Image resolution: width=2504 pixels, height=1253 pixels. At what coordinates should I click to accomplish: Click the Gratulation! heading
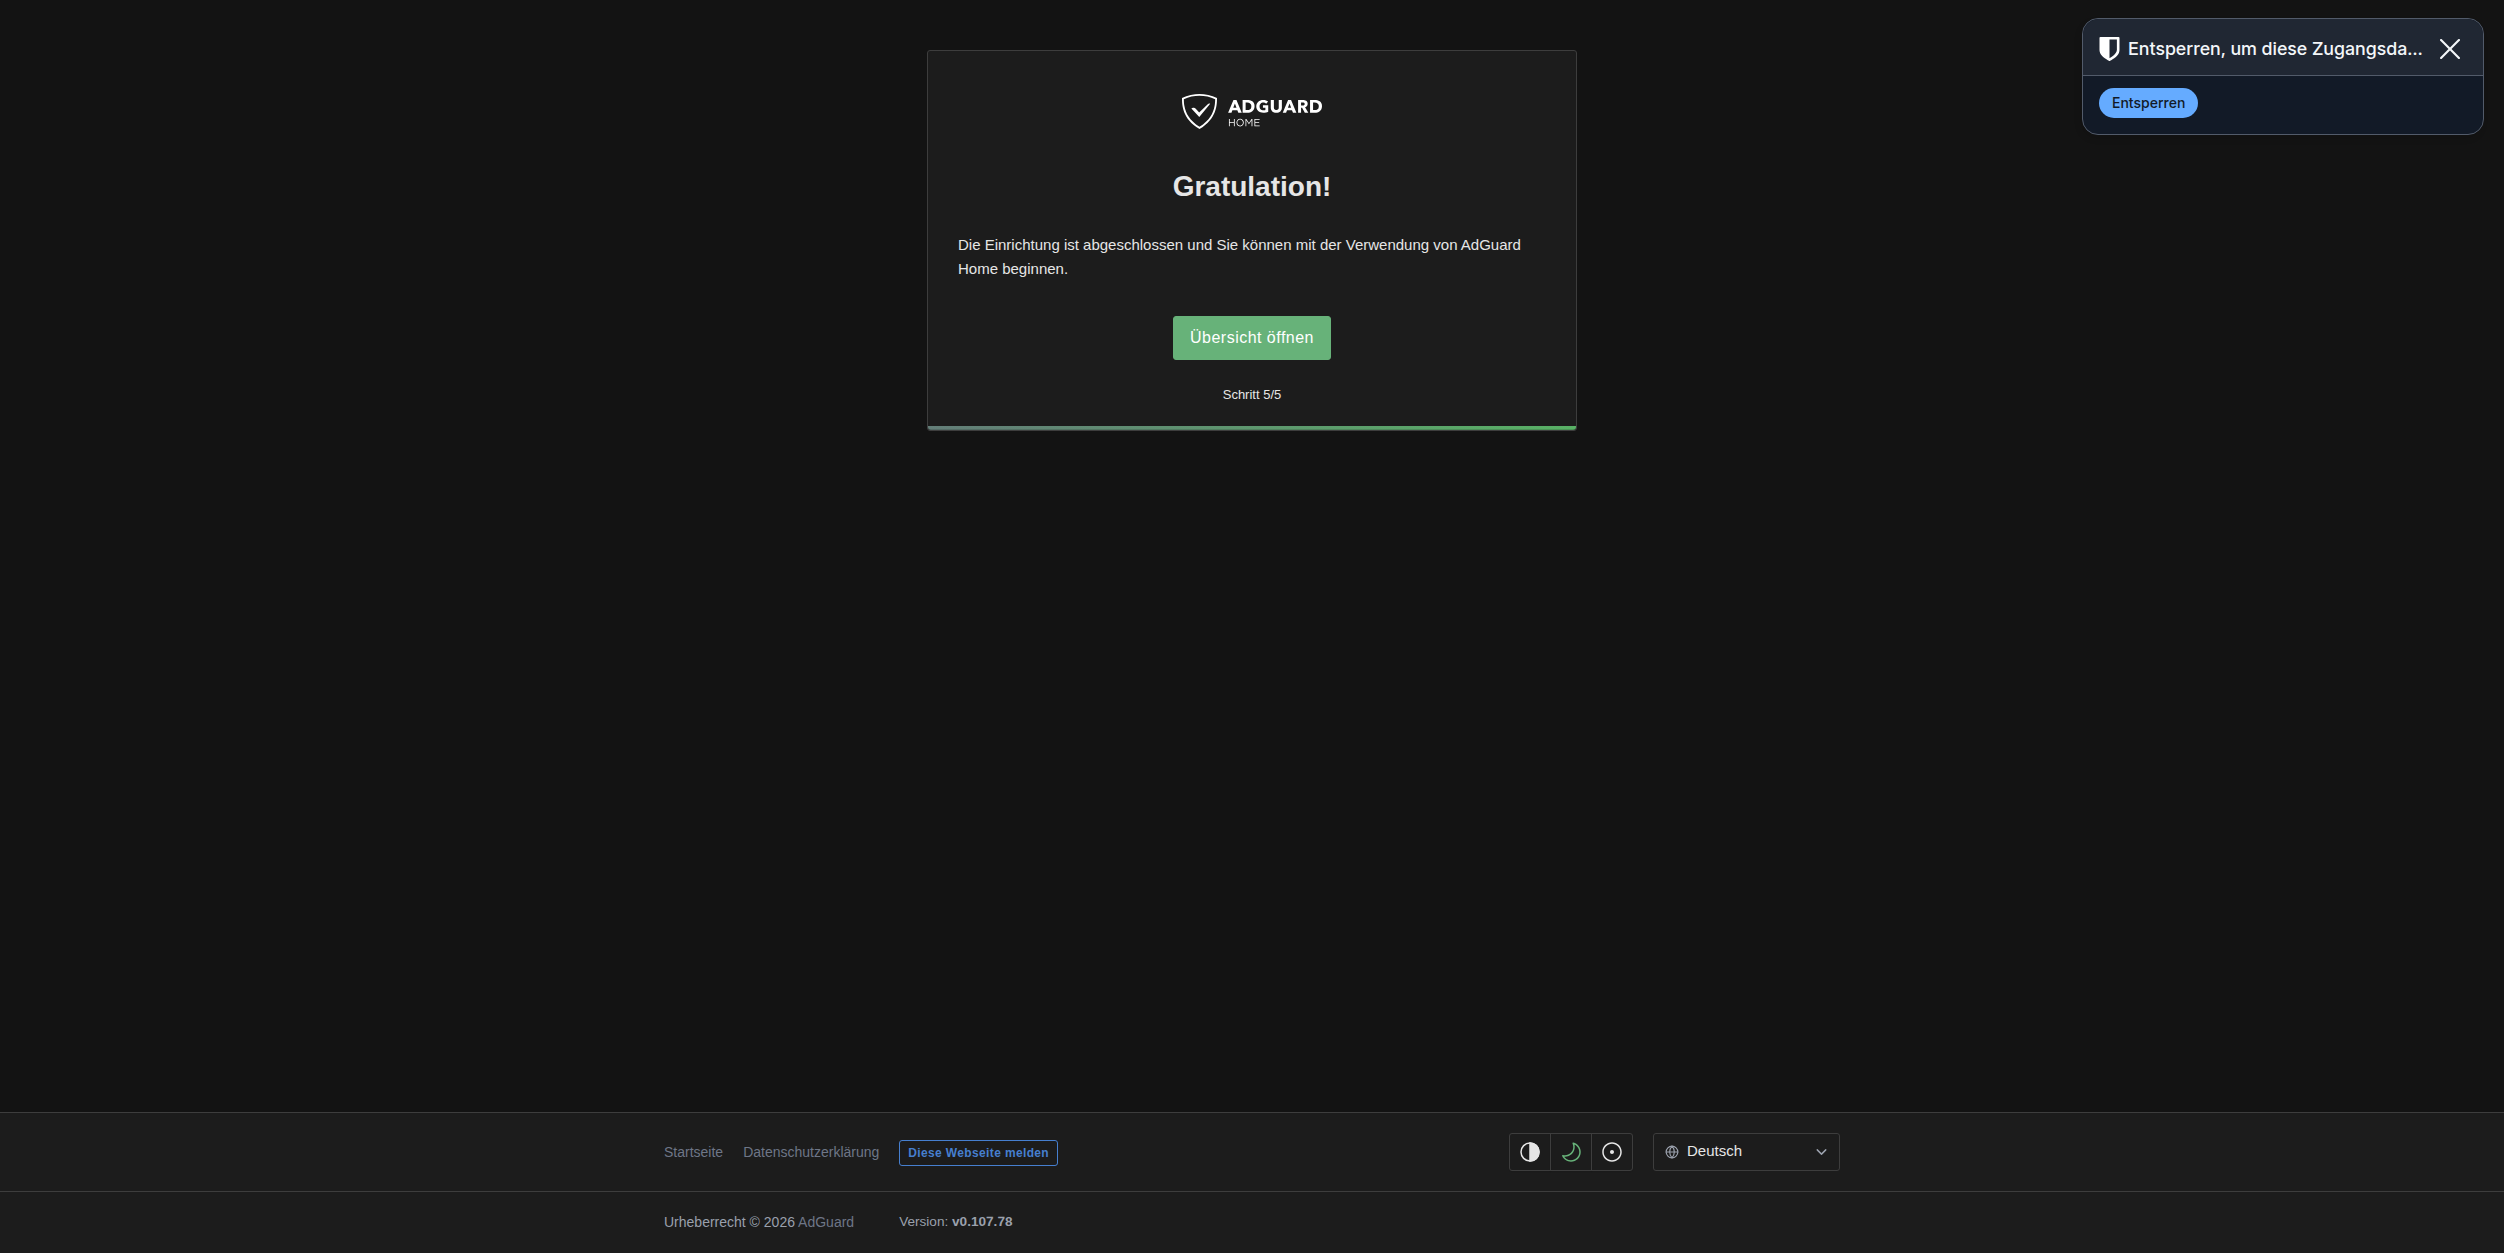1251,187
